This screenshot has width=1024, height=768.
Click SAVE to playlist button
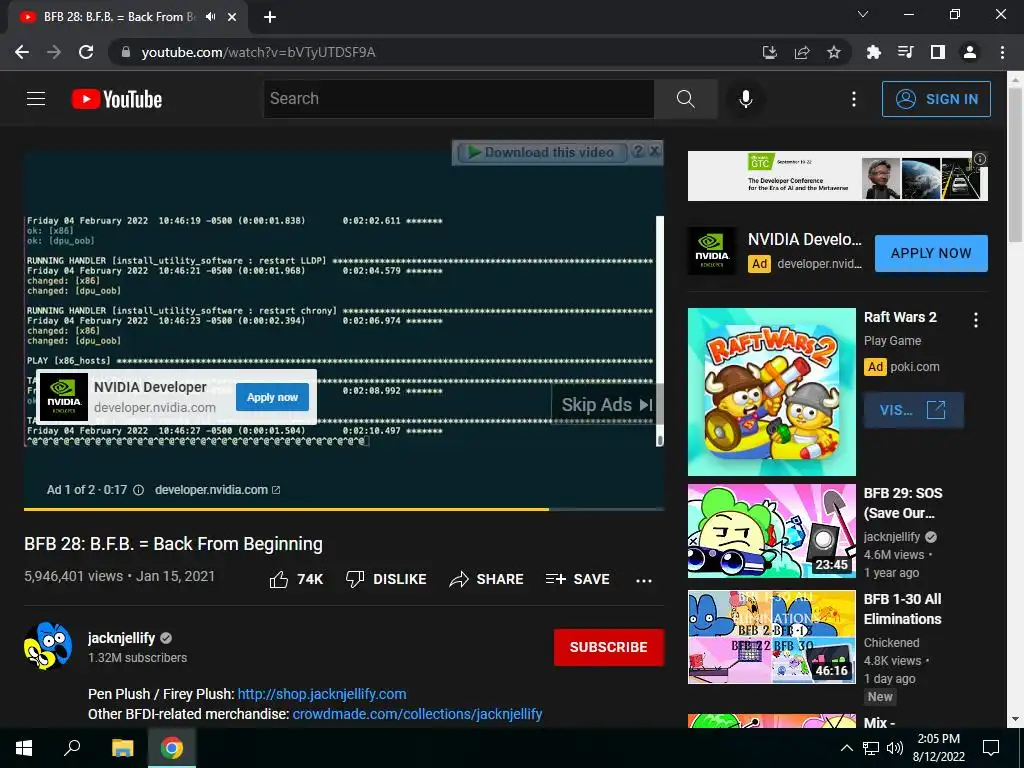point(578,579)
